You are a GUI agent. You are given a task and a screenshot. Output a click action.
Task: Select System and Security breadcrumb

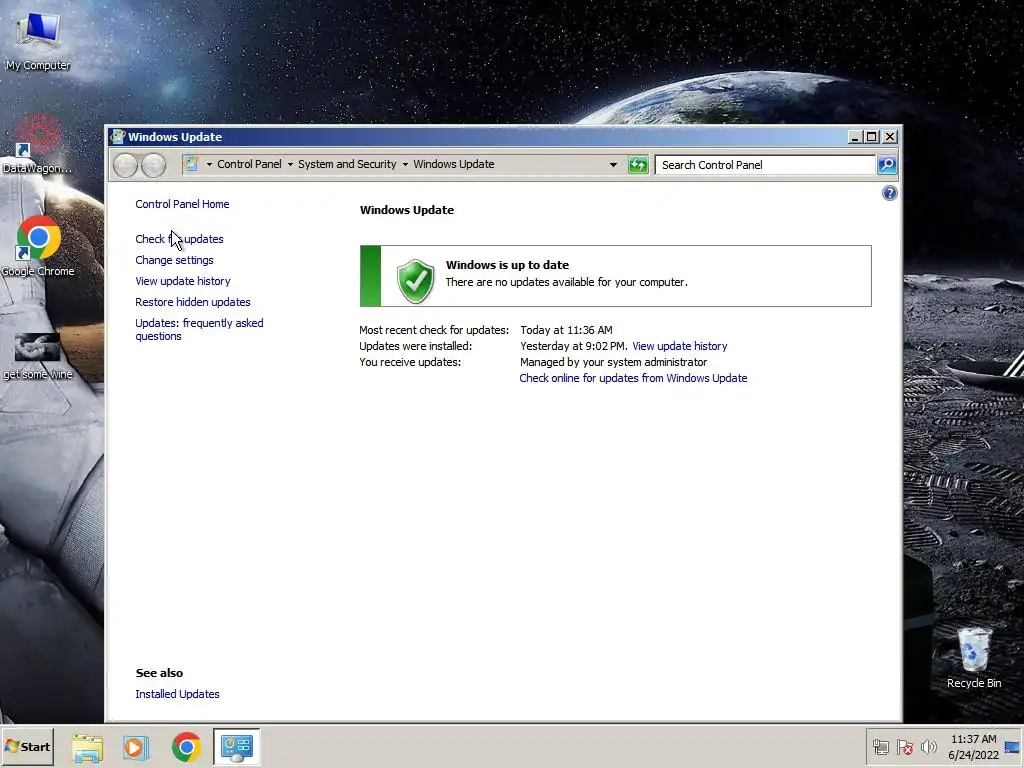(347, 165)
